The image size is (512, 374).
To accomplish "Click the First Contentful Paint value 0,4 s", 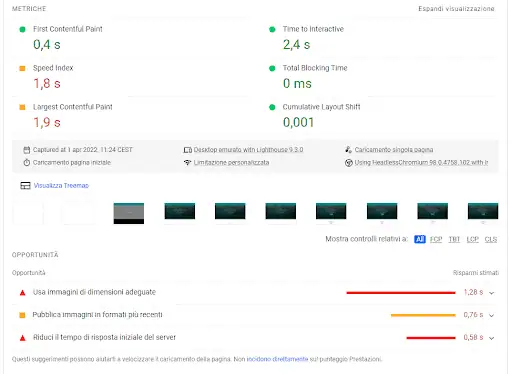I will pyautogui.click(x=47, y=45).
